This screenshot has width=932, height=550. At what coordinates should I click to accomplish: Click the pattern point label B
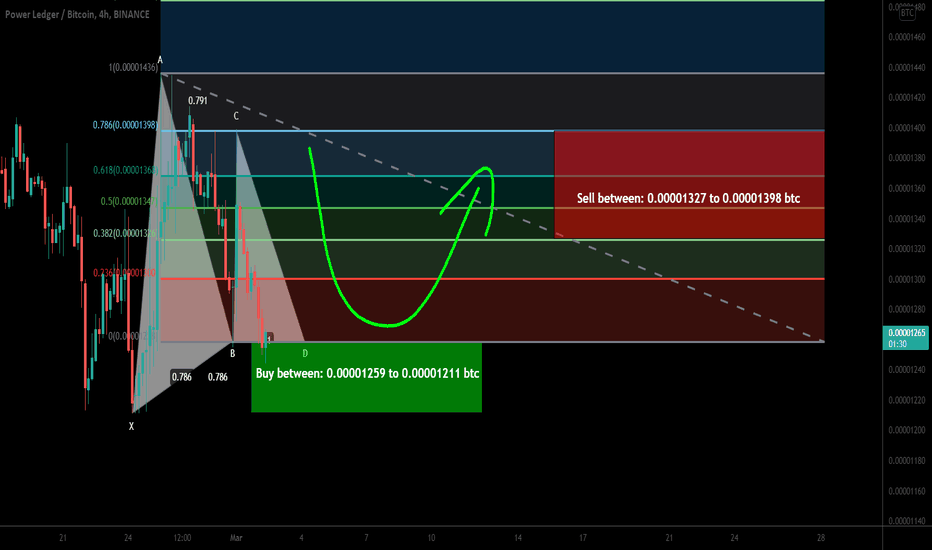point(232,353)
